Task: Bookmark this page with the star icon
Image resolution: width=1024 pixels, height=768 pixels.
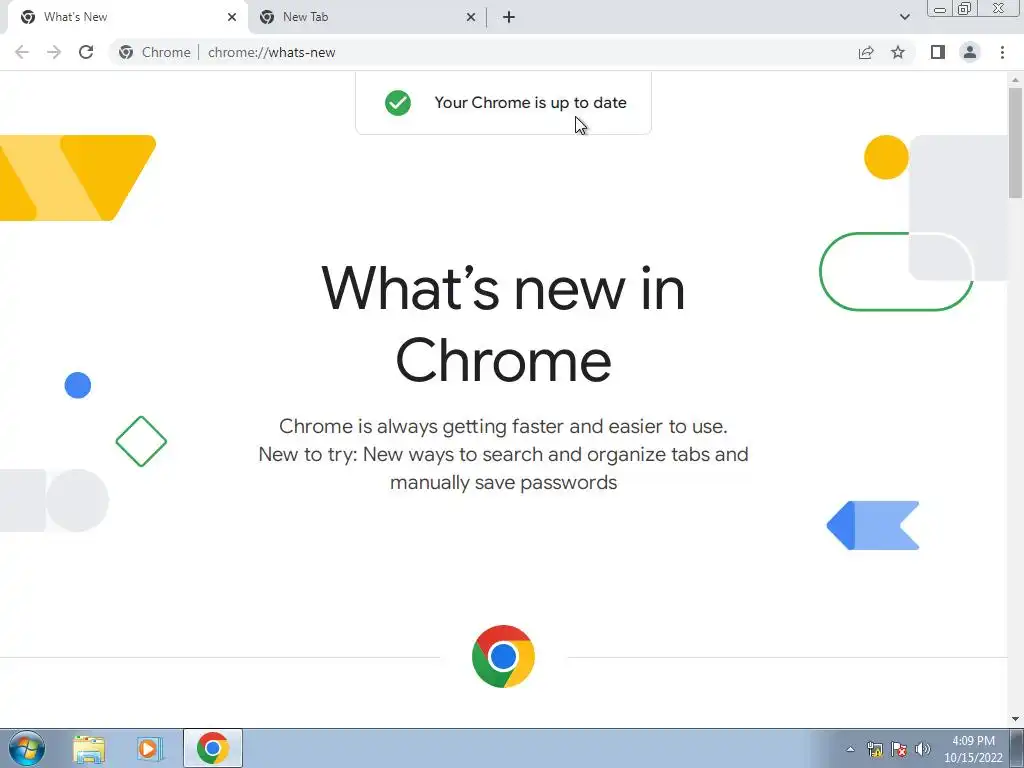Action: [898, 52]
